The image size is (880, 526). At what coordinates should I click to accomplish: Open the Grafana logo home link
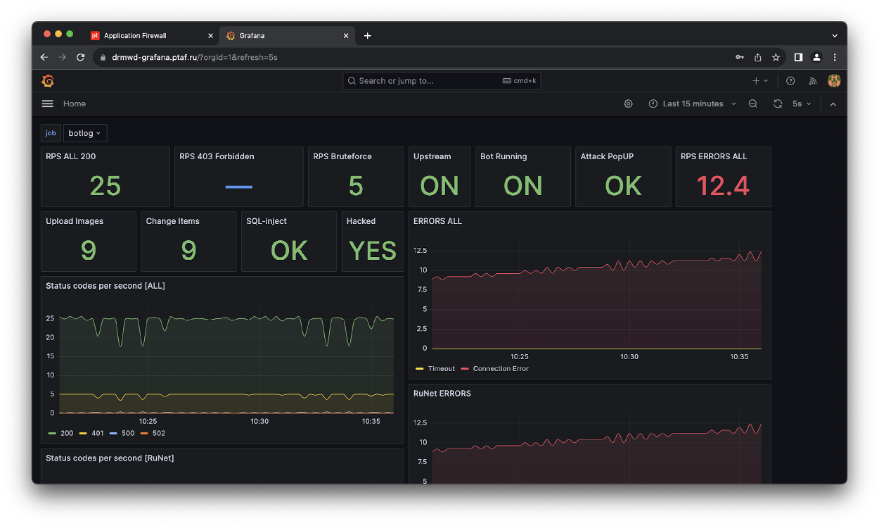click(47, 81)
